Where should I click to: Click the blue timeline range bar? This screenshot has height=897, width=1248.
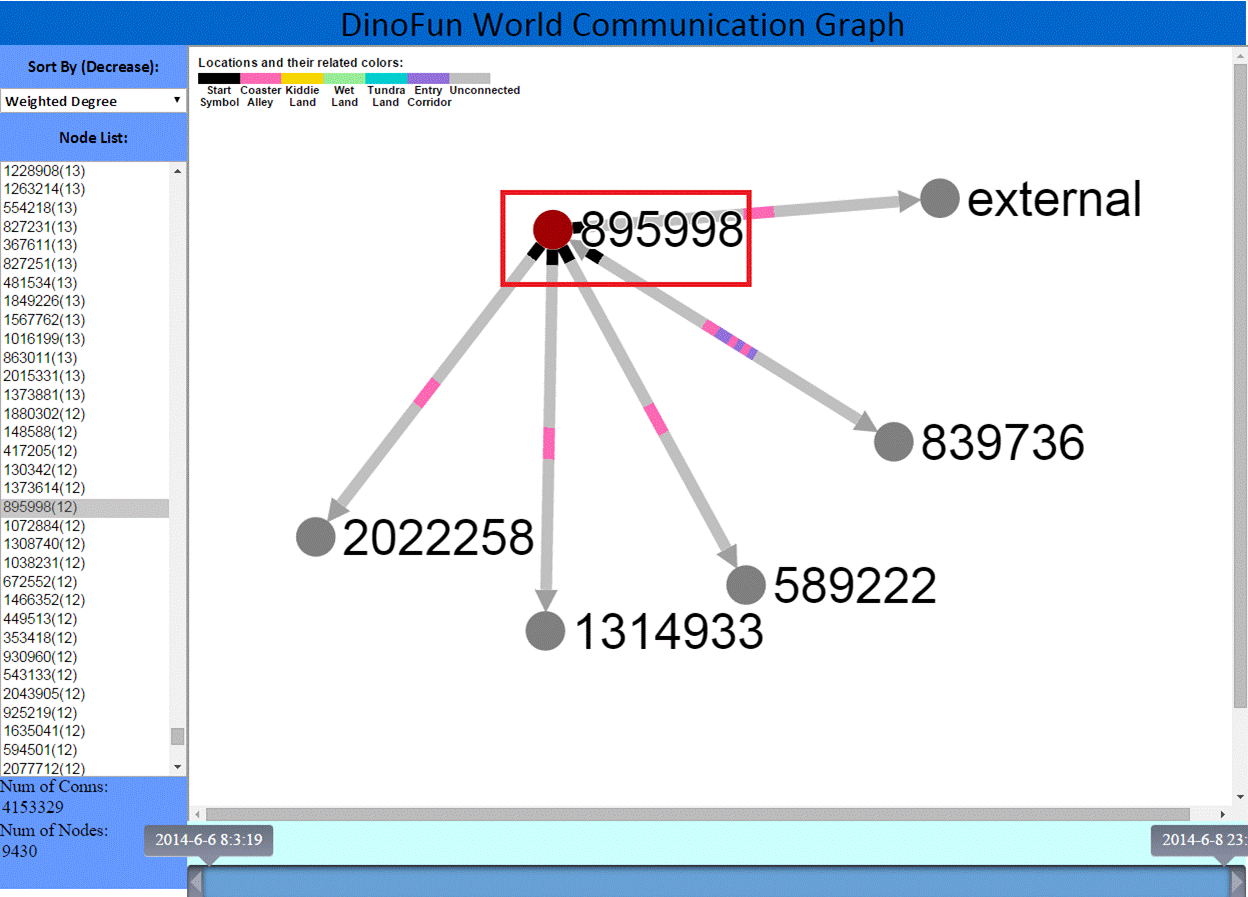click(x=716, y=882)
